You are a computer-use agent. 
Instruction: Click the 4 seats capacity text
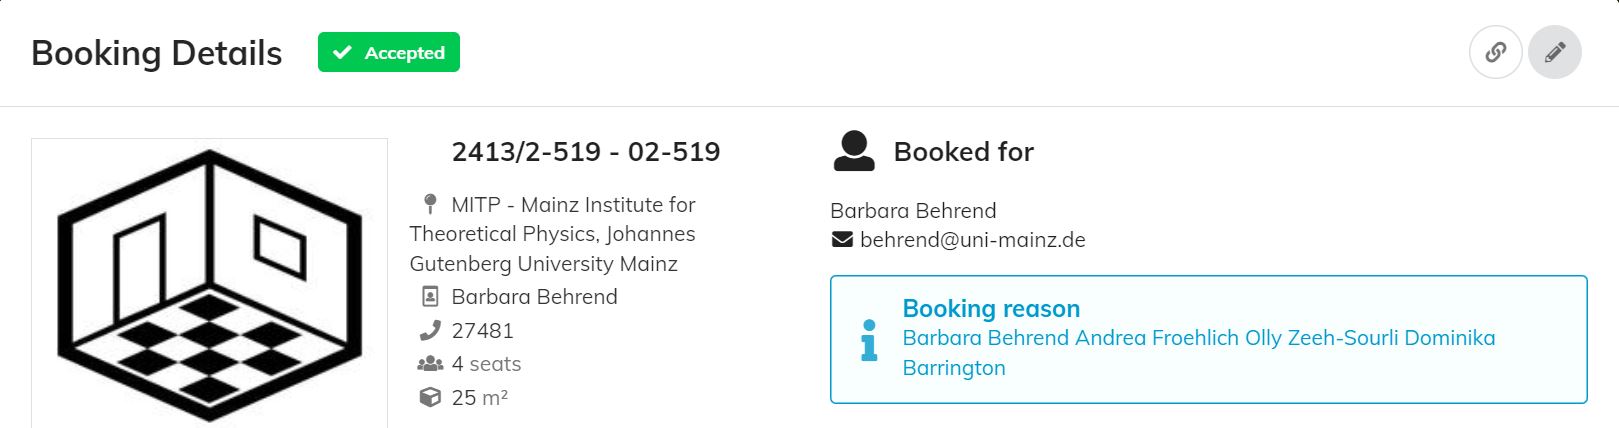[486, 364]
